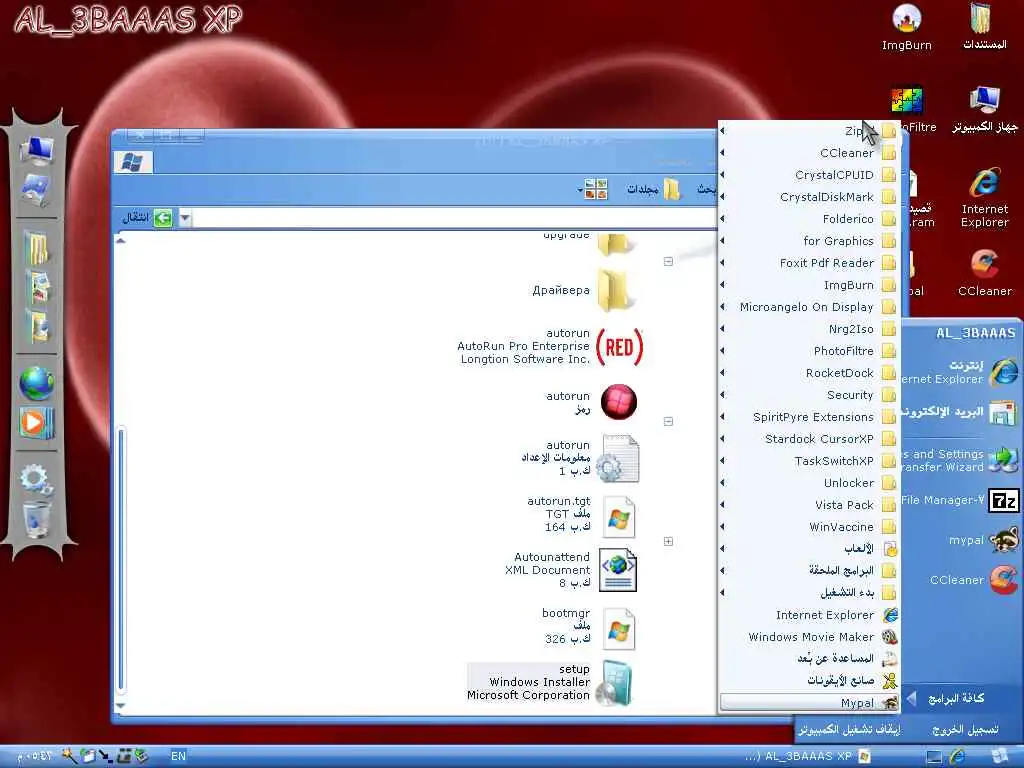This screenshot has height=768, width=1024.
Task: Collapse the minus expander near the Драйвера folder
Action: (668, 261)
